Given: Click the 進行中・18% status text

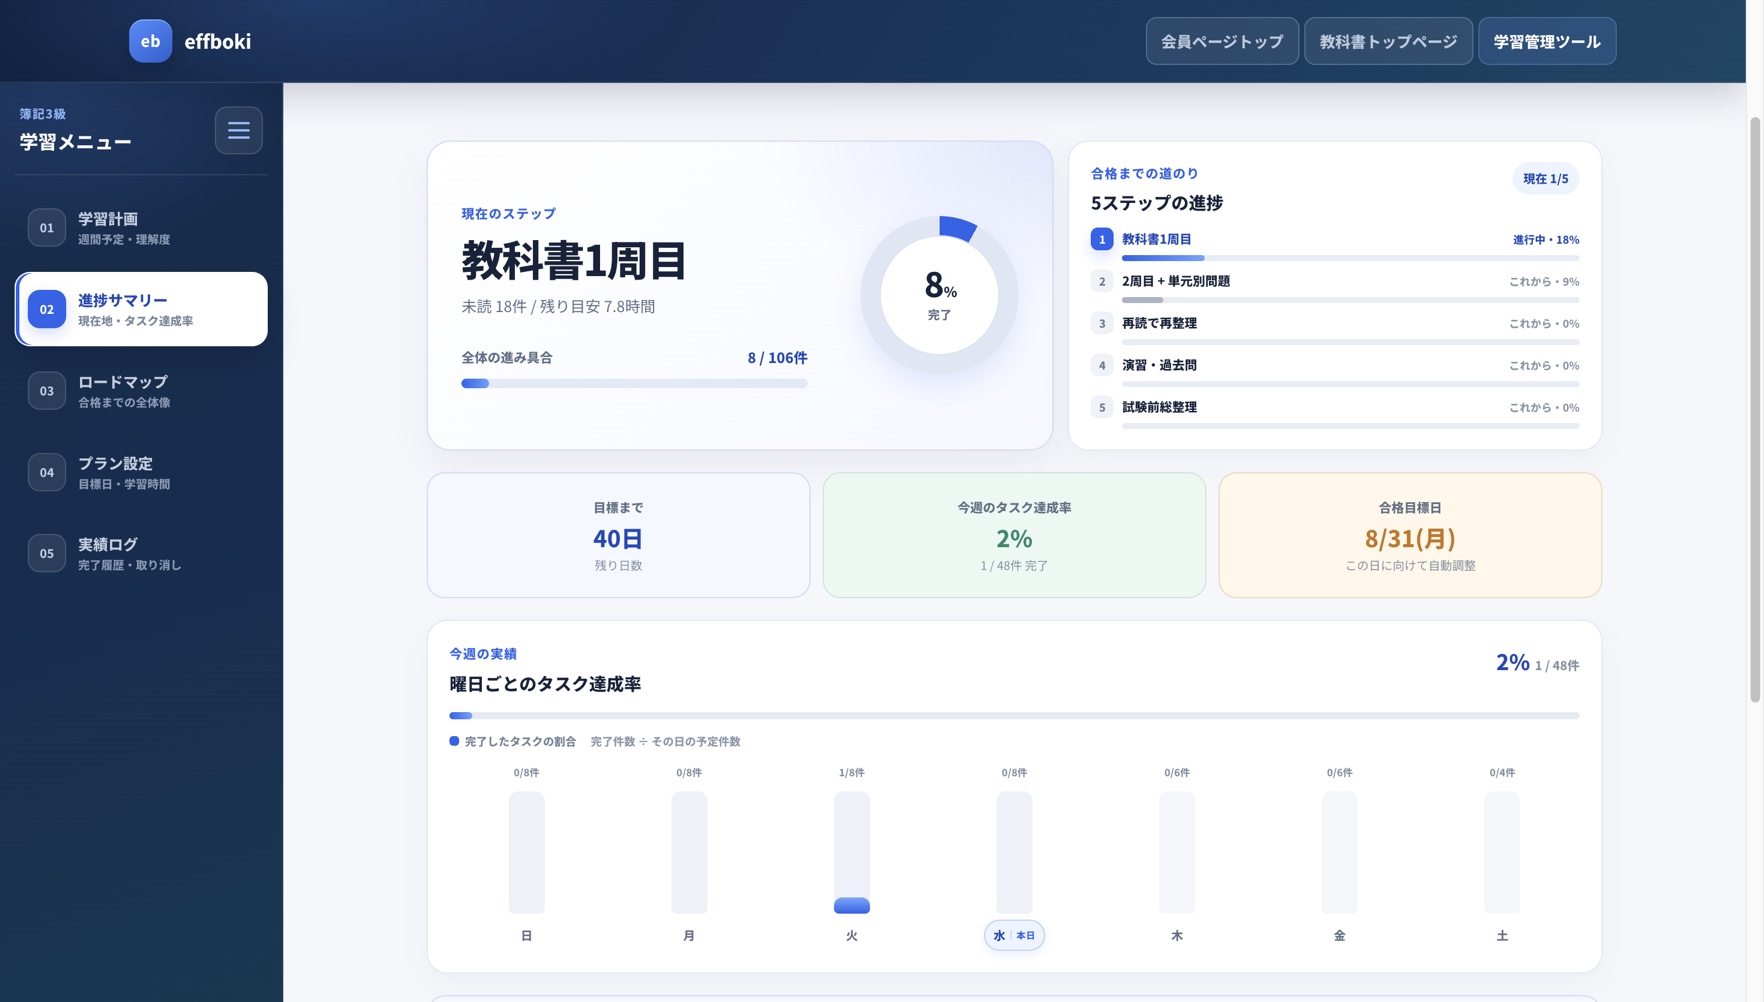Looking at the screenshot, I should click(1546, 240).
